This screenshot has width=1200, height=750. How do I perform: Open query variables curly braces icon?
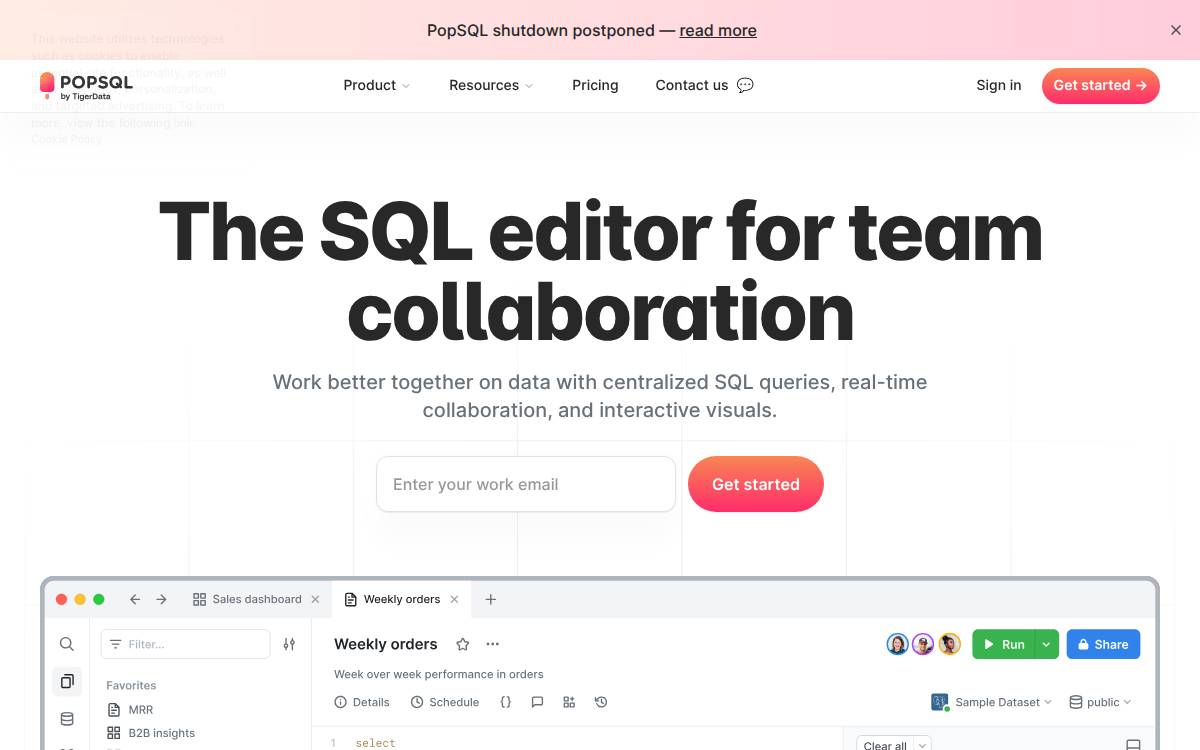point(505,702)
